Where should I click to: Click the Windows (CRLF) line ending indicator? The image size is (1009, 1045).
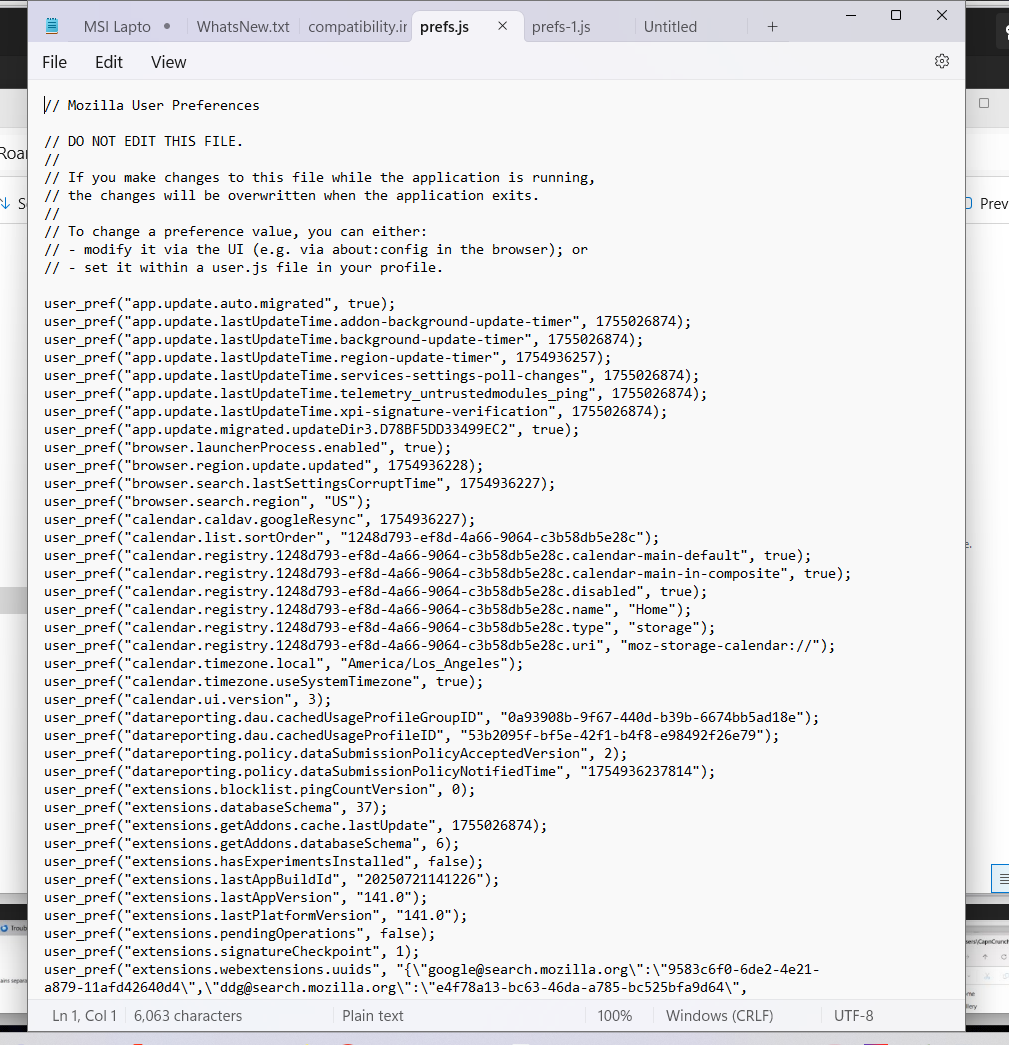tap(720, 1016)
